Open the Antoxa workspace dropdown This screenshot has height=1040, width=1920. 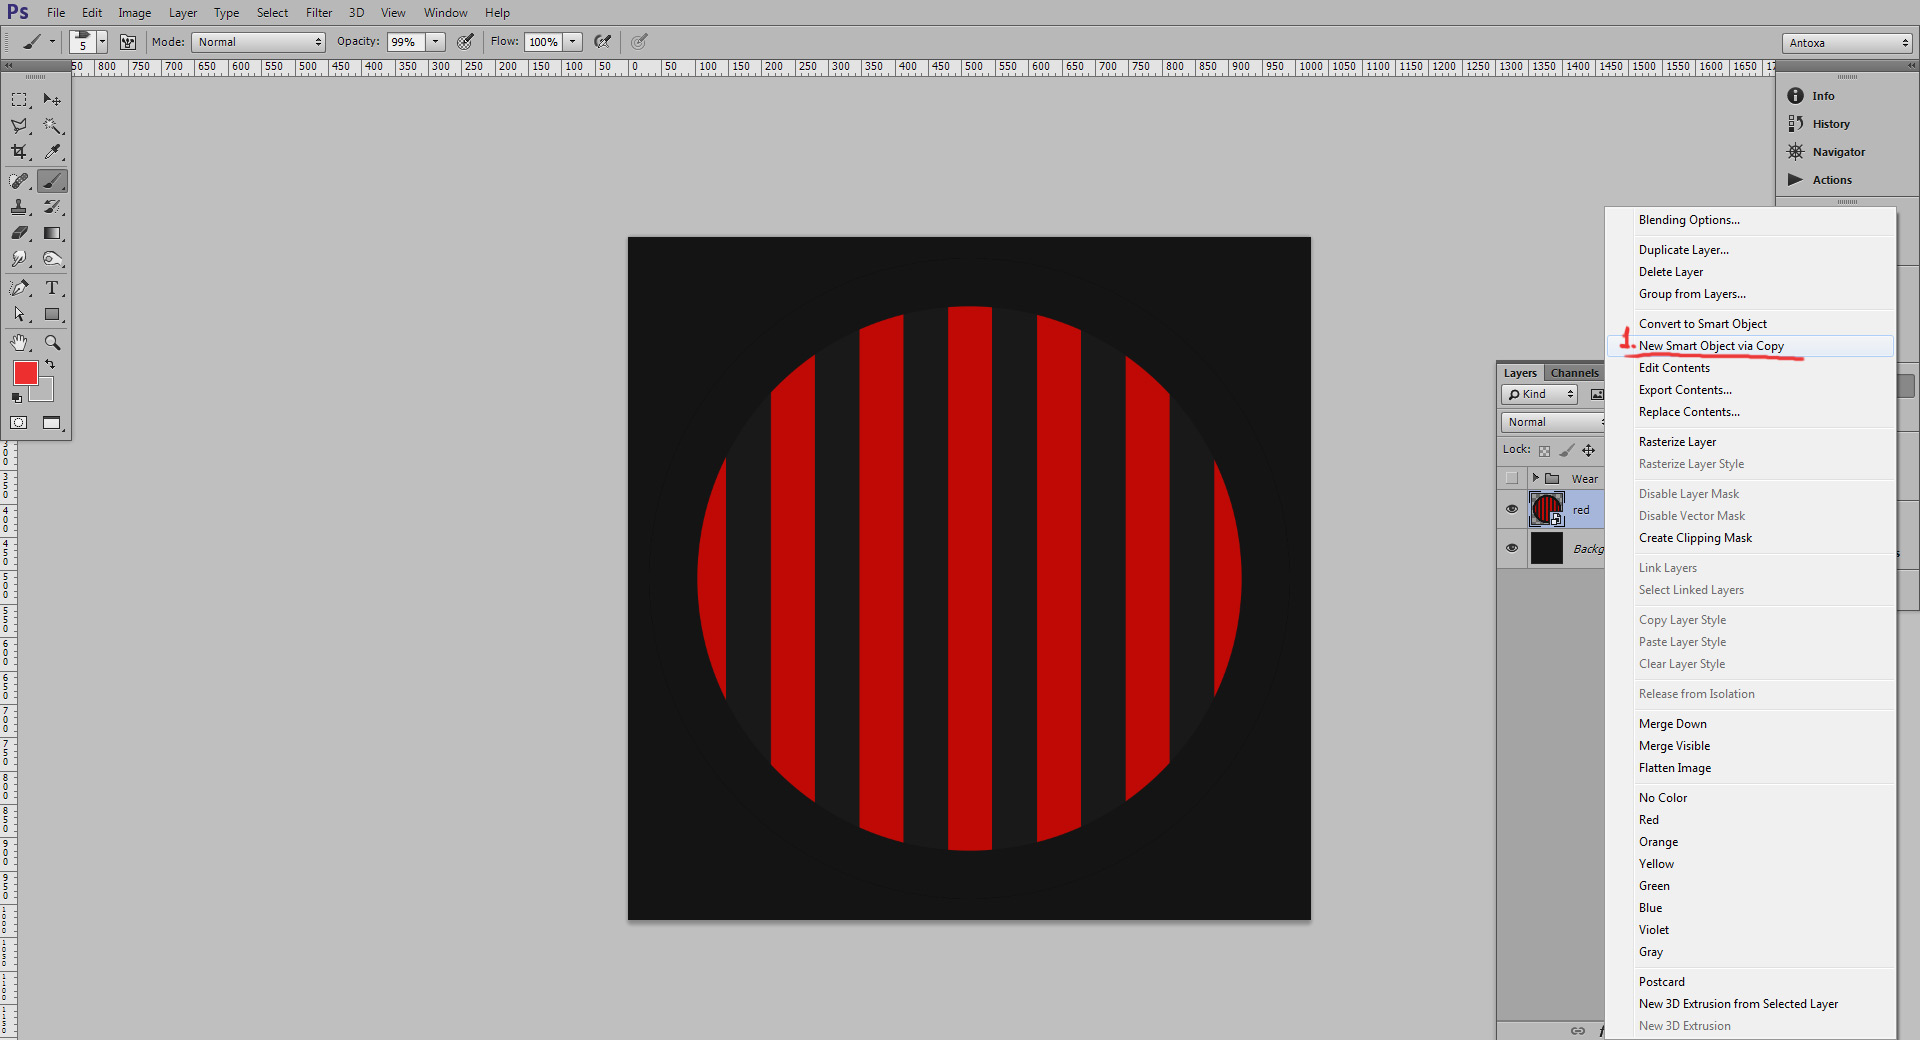point(1847,43)
